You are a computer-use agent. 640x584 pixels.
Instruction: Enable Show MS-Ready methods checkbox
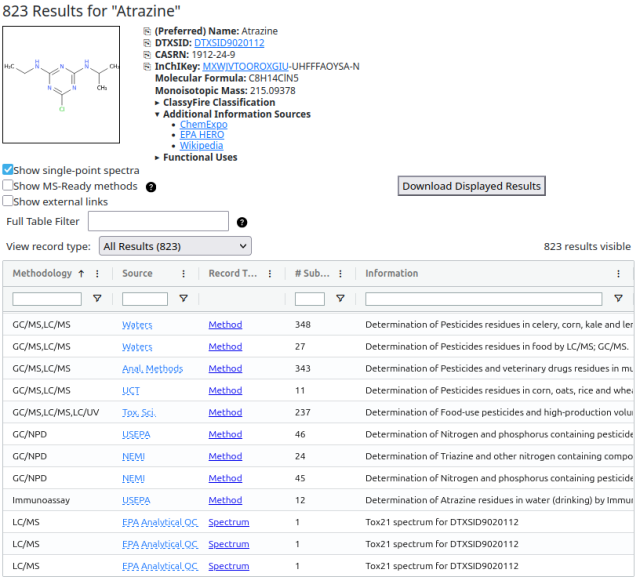click(x=7, y=185)
